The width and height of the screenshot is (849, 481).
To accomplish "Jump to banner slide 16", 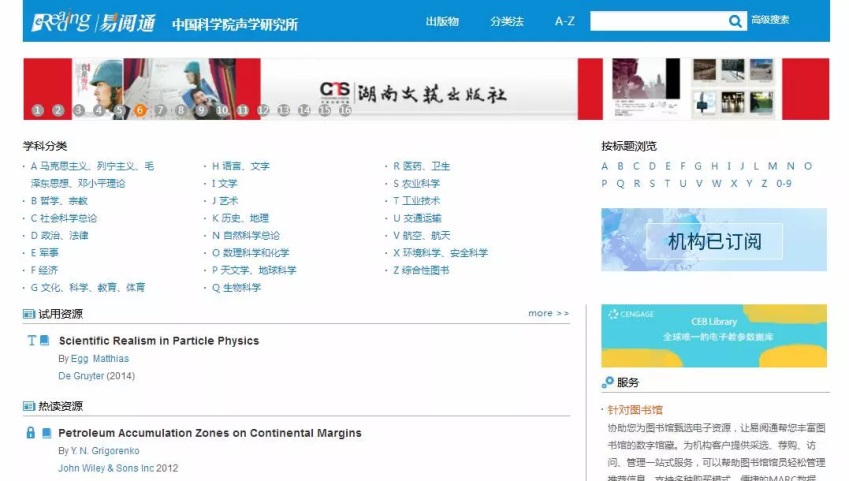I will pyautogui.click(x=345, y=111).
